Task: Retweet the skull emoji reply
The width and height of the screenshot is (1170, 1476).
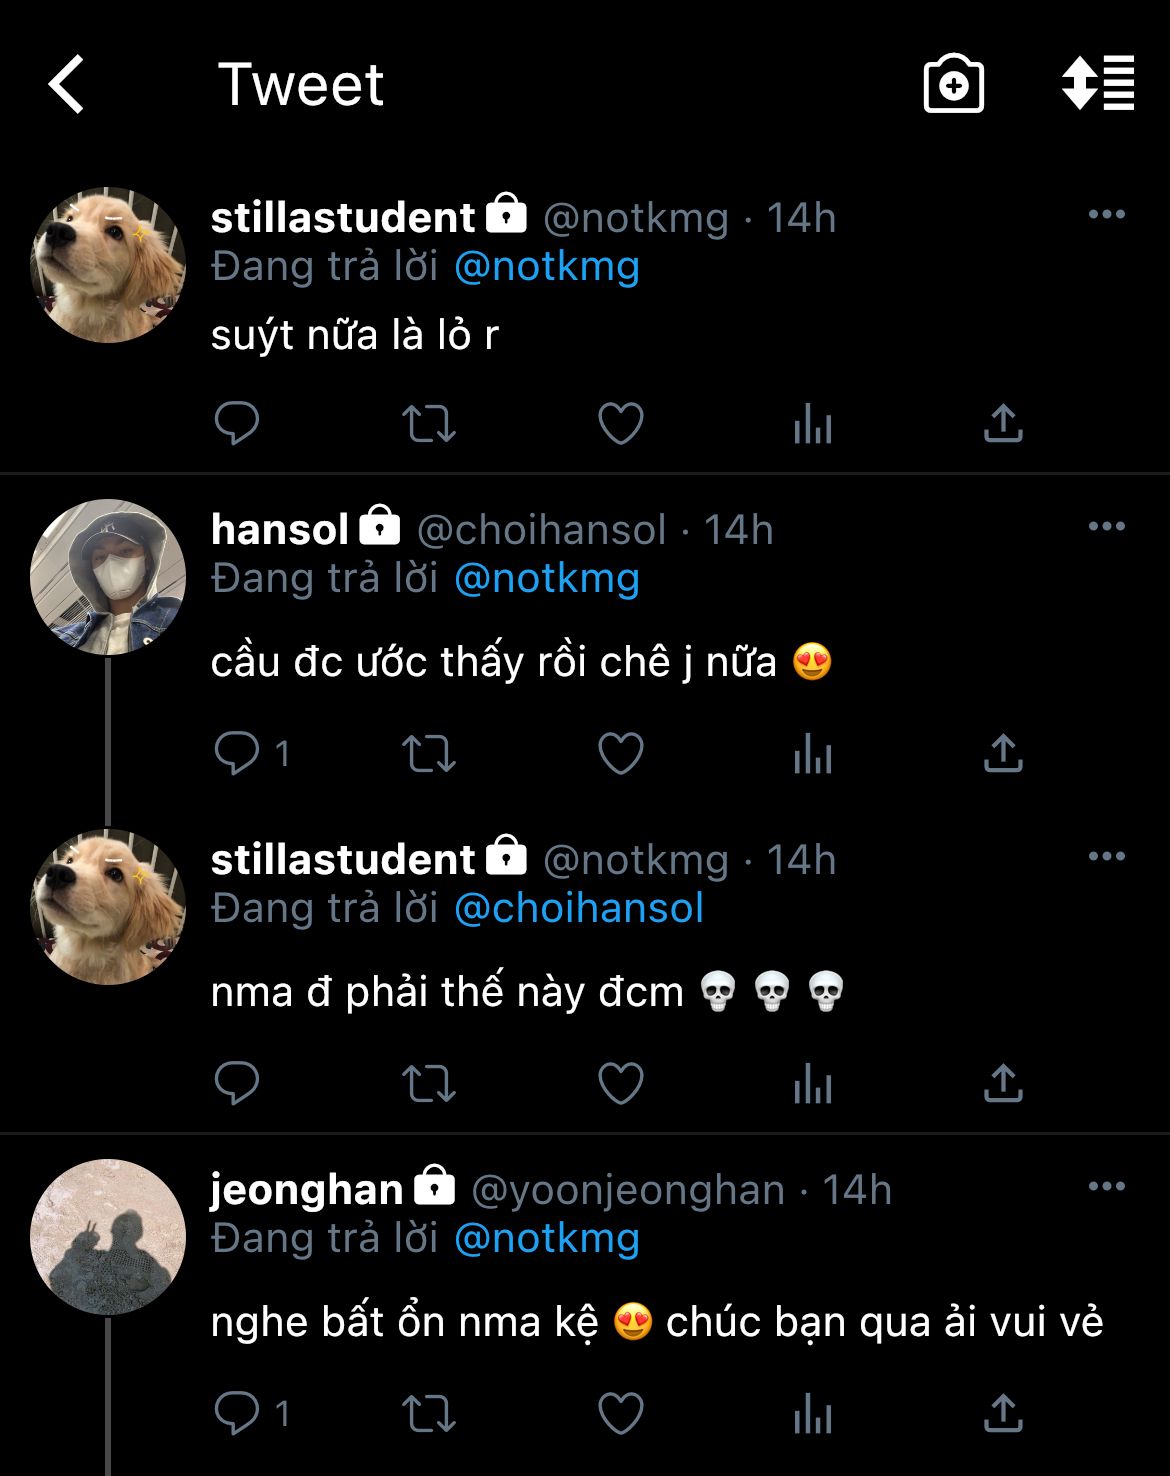Action: click(x=428, y=1083)
